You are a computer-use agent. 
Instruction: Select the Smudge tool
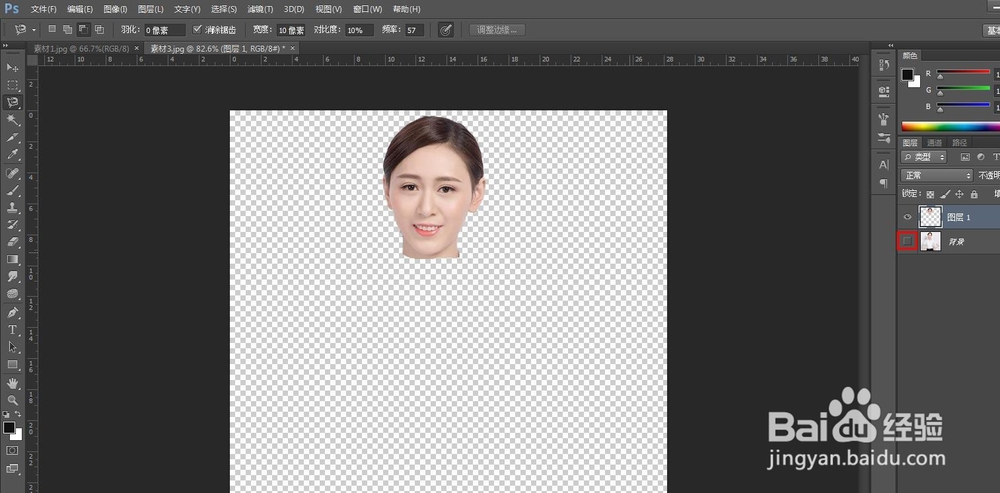tap(12, 277)
